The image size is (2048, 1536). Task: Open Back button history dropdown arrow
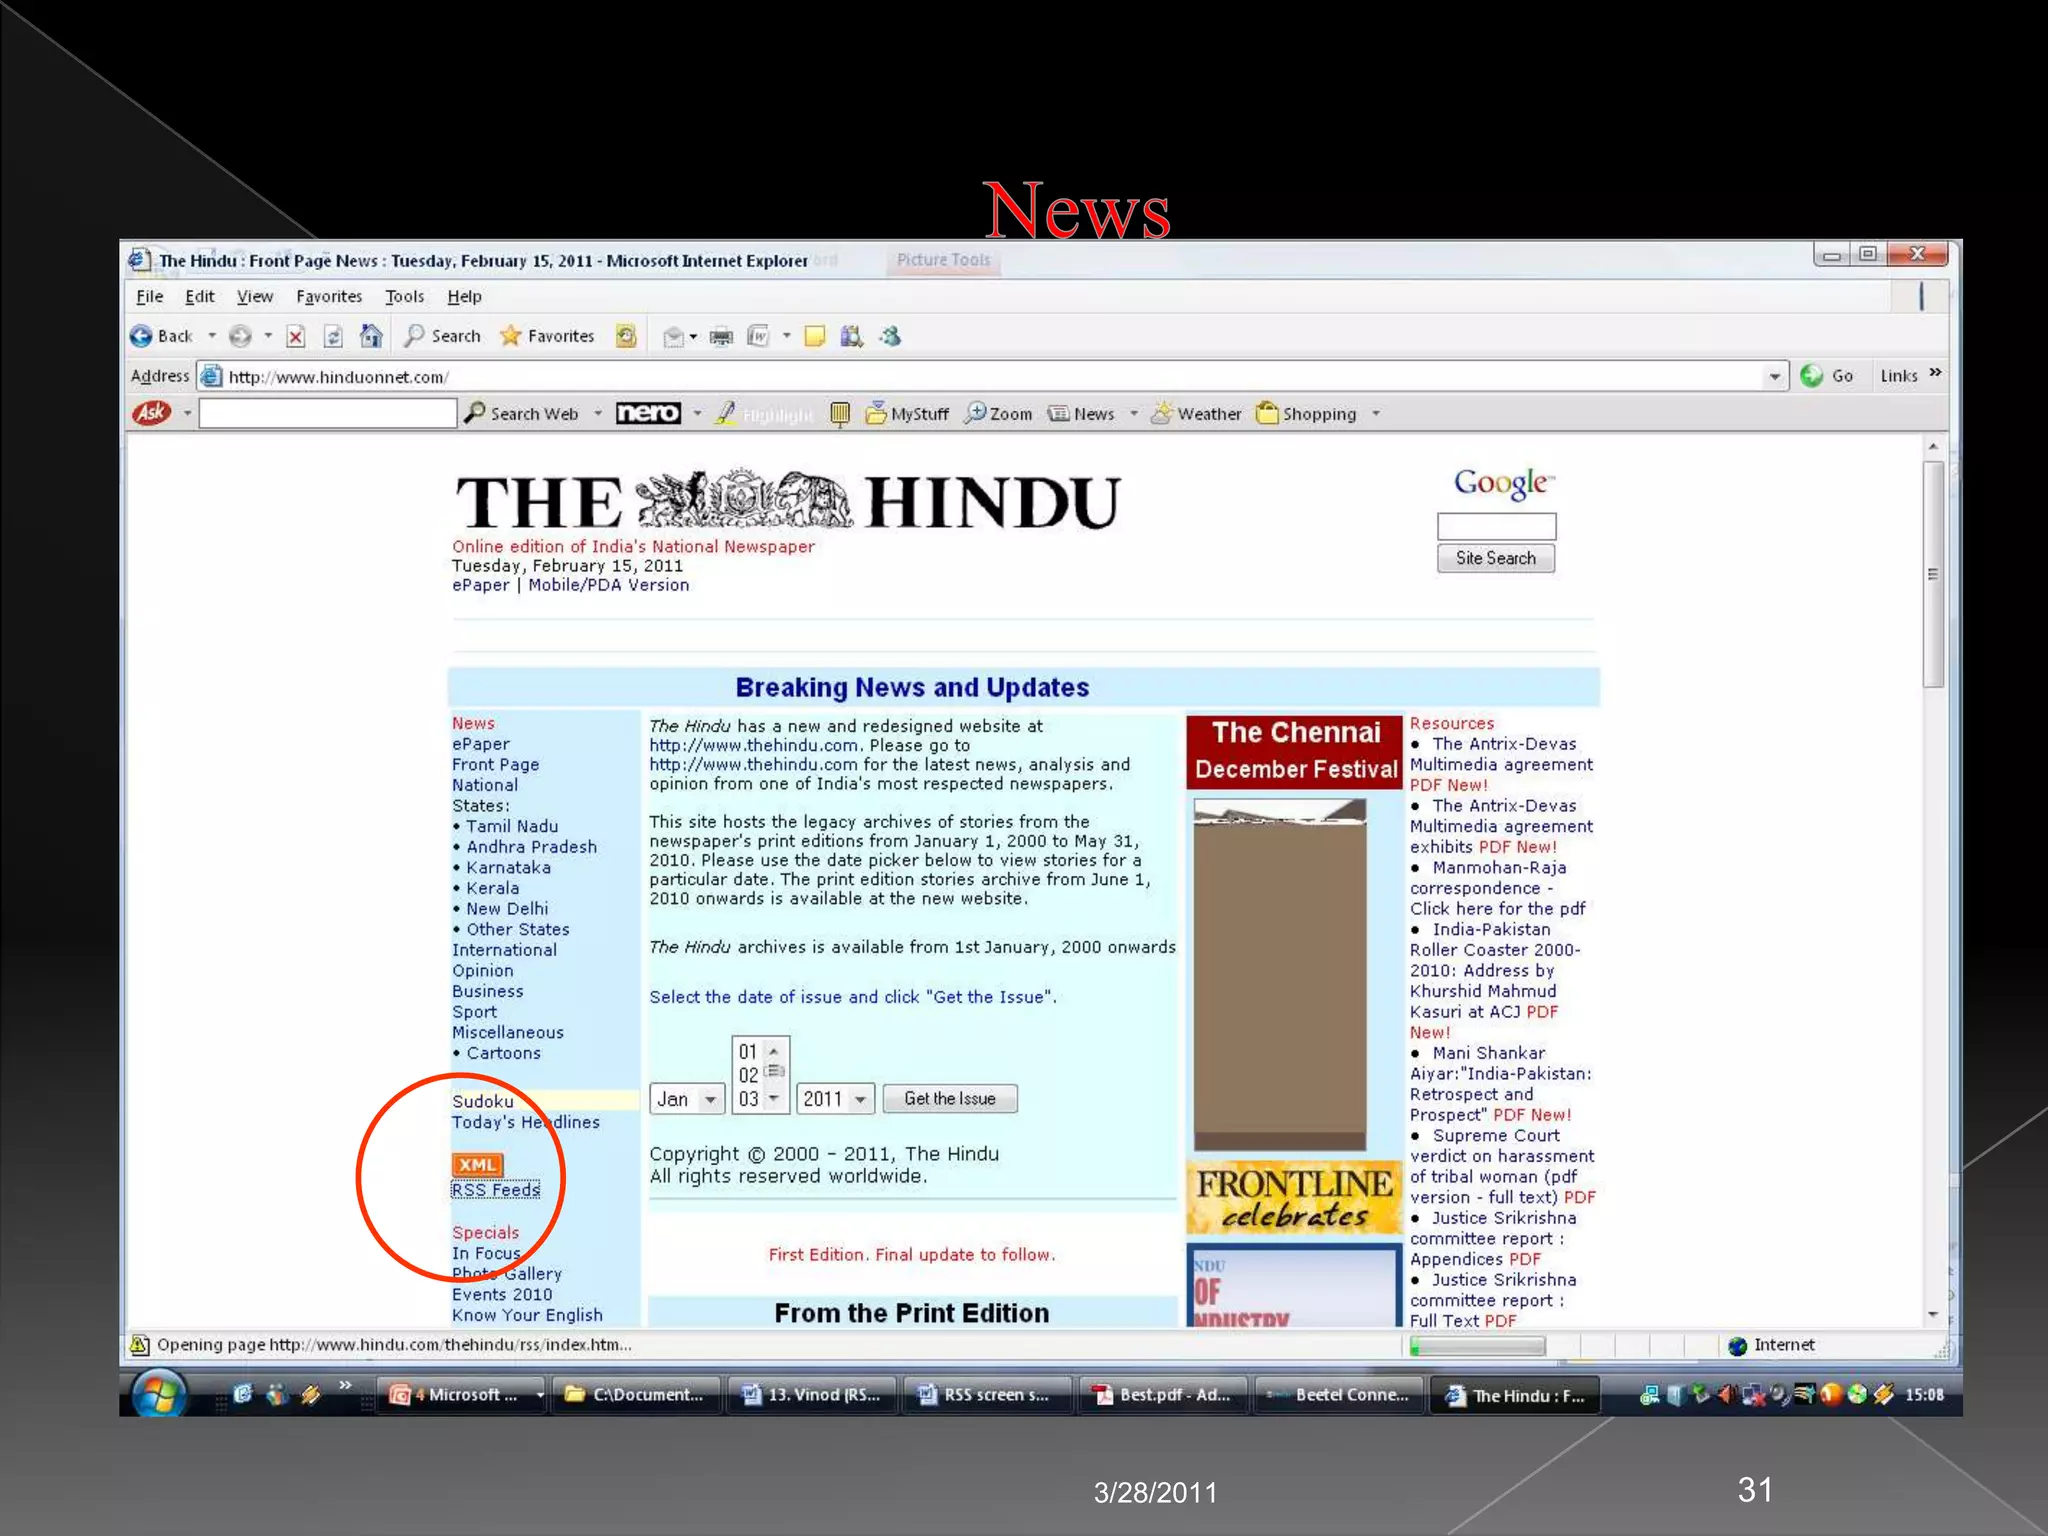click(x=212, y=336)
